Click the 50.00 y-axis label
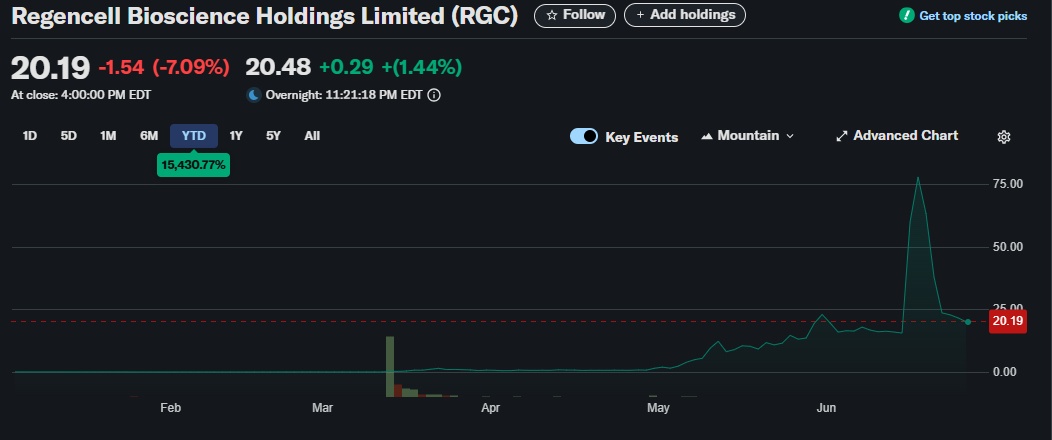Viewport: 1052px width, 440px height. [1008, 247]
